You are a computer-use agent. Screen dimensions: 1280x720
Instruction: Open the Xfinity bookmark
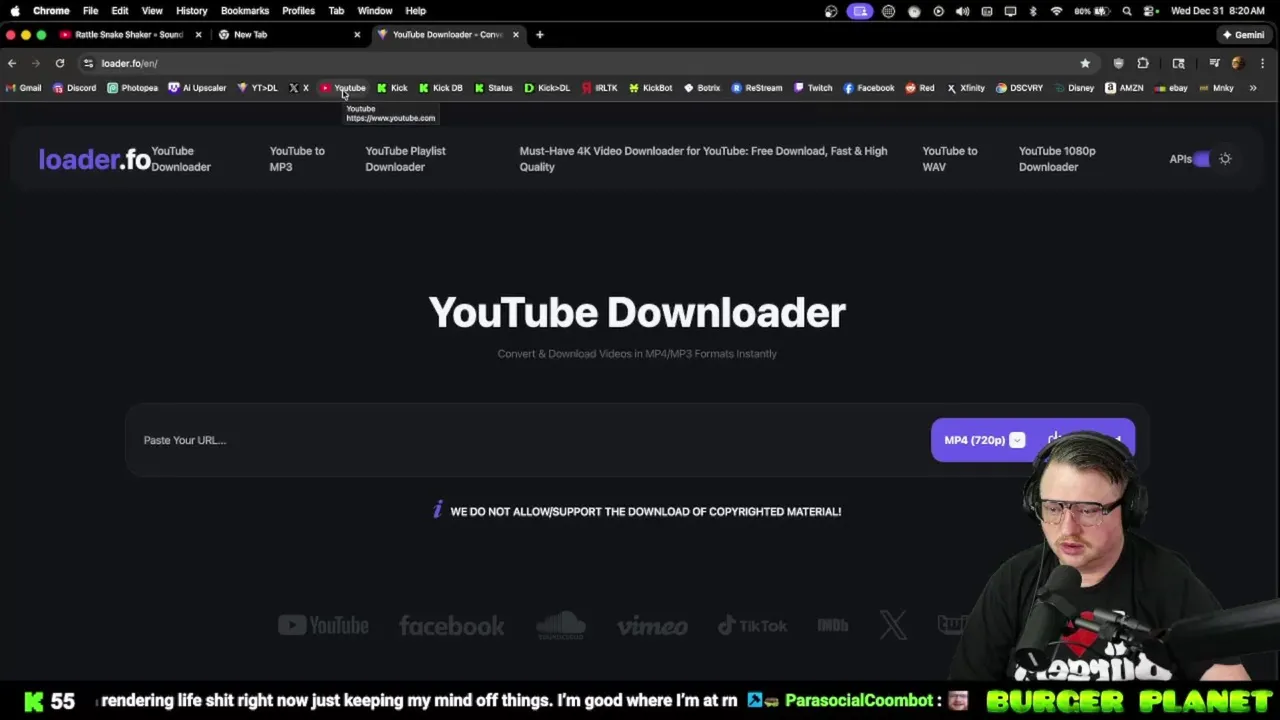(x=966, y=88)
